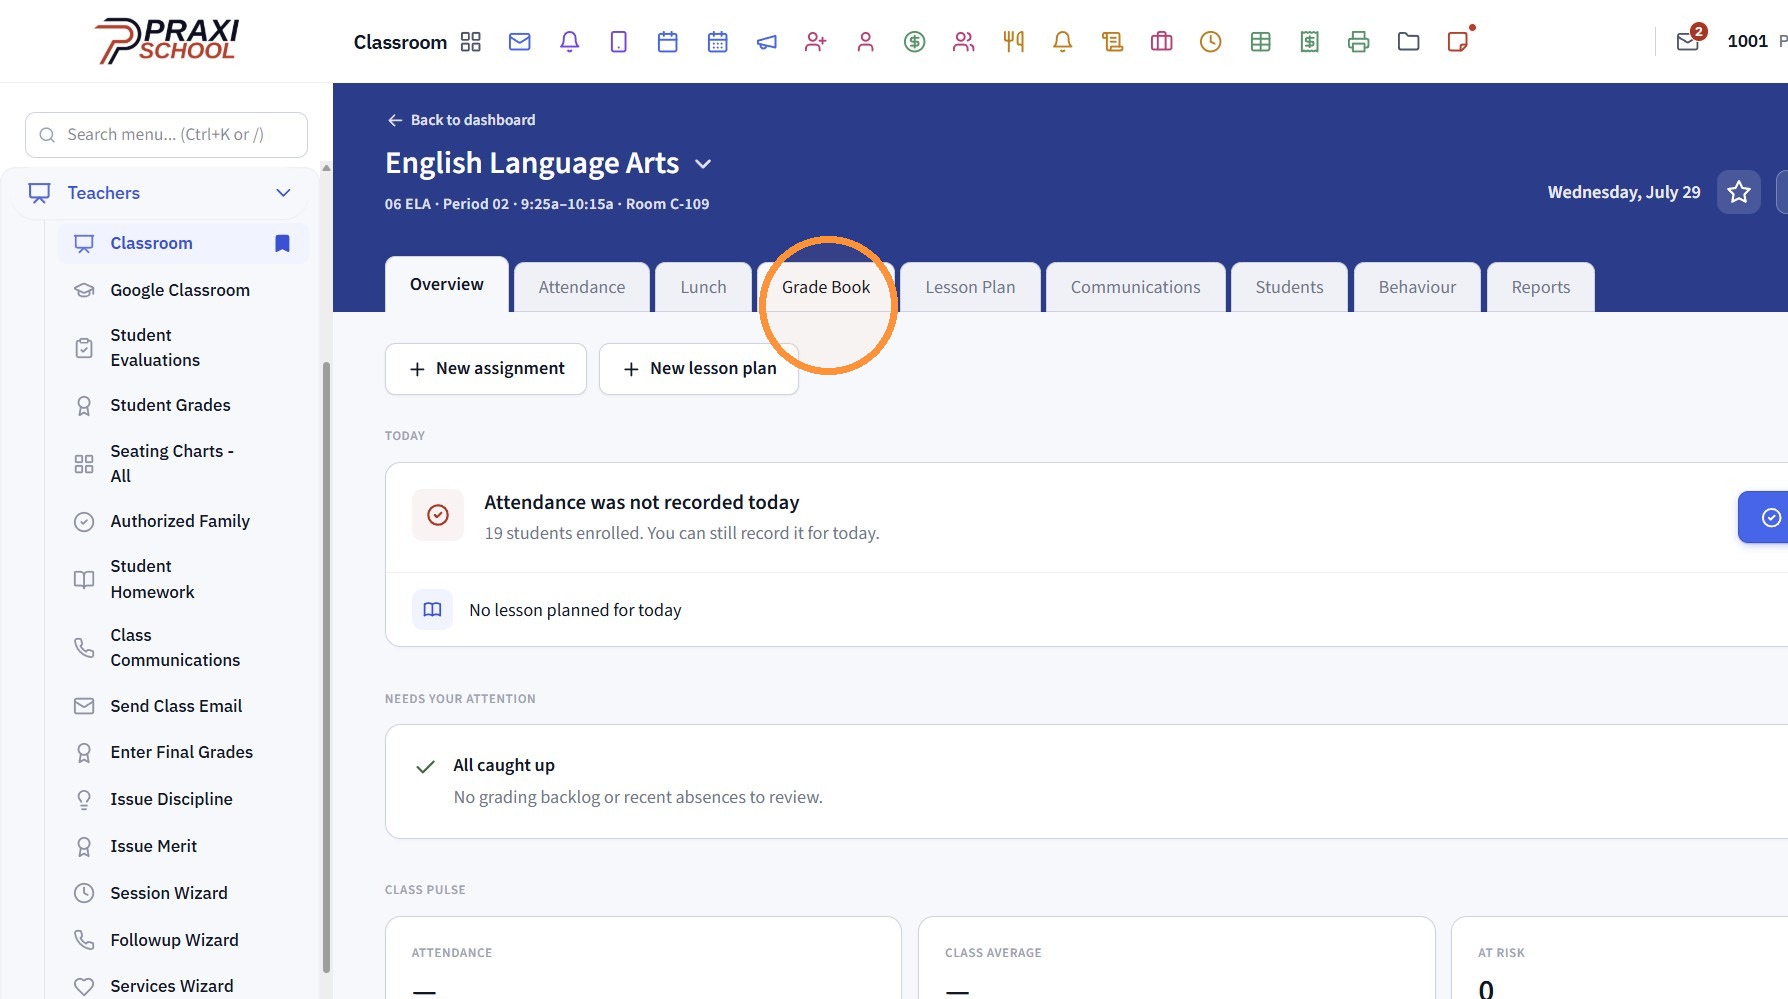Click the printer icon in toolbar
The width and height of the screenshot is (1788, 999).
1359,42
